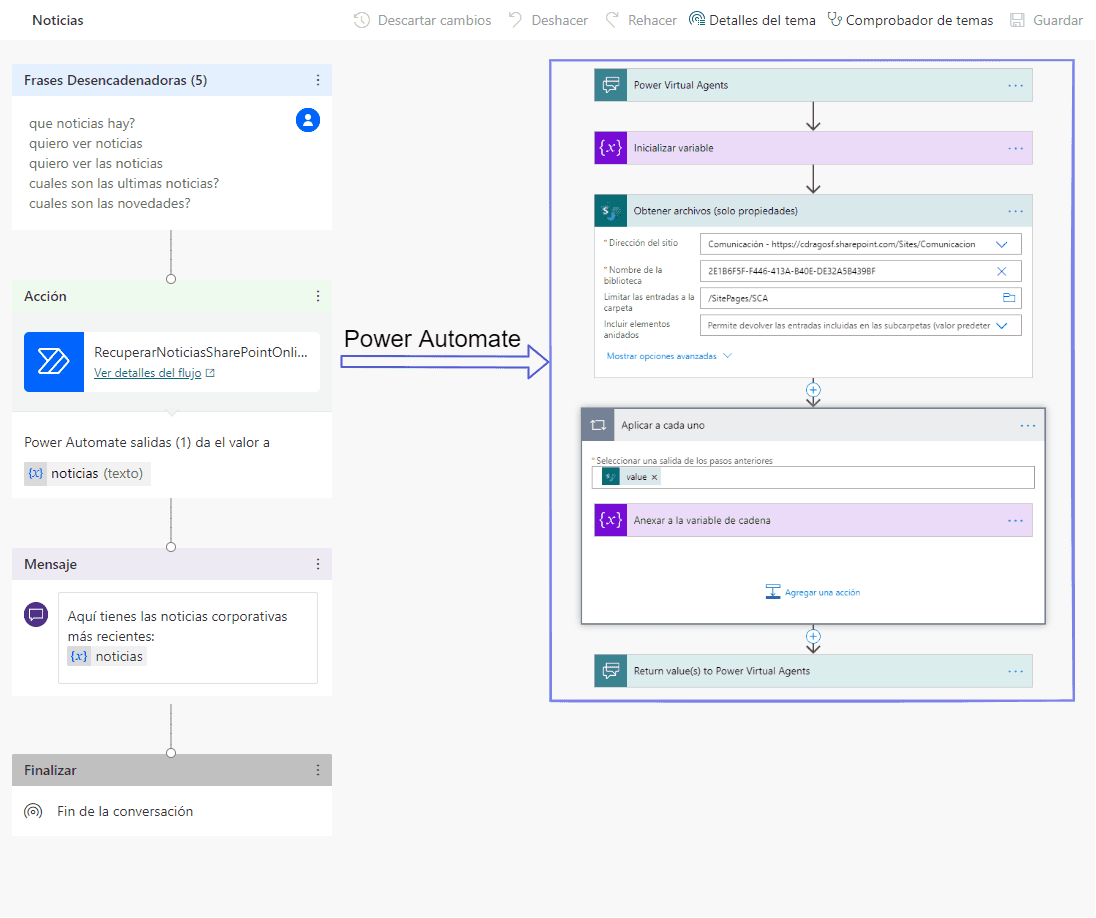This screenshot has width=1096, height=918.
Task: Click the Power Automate flow icon in Acción
Action: click(x=54, y=361)
